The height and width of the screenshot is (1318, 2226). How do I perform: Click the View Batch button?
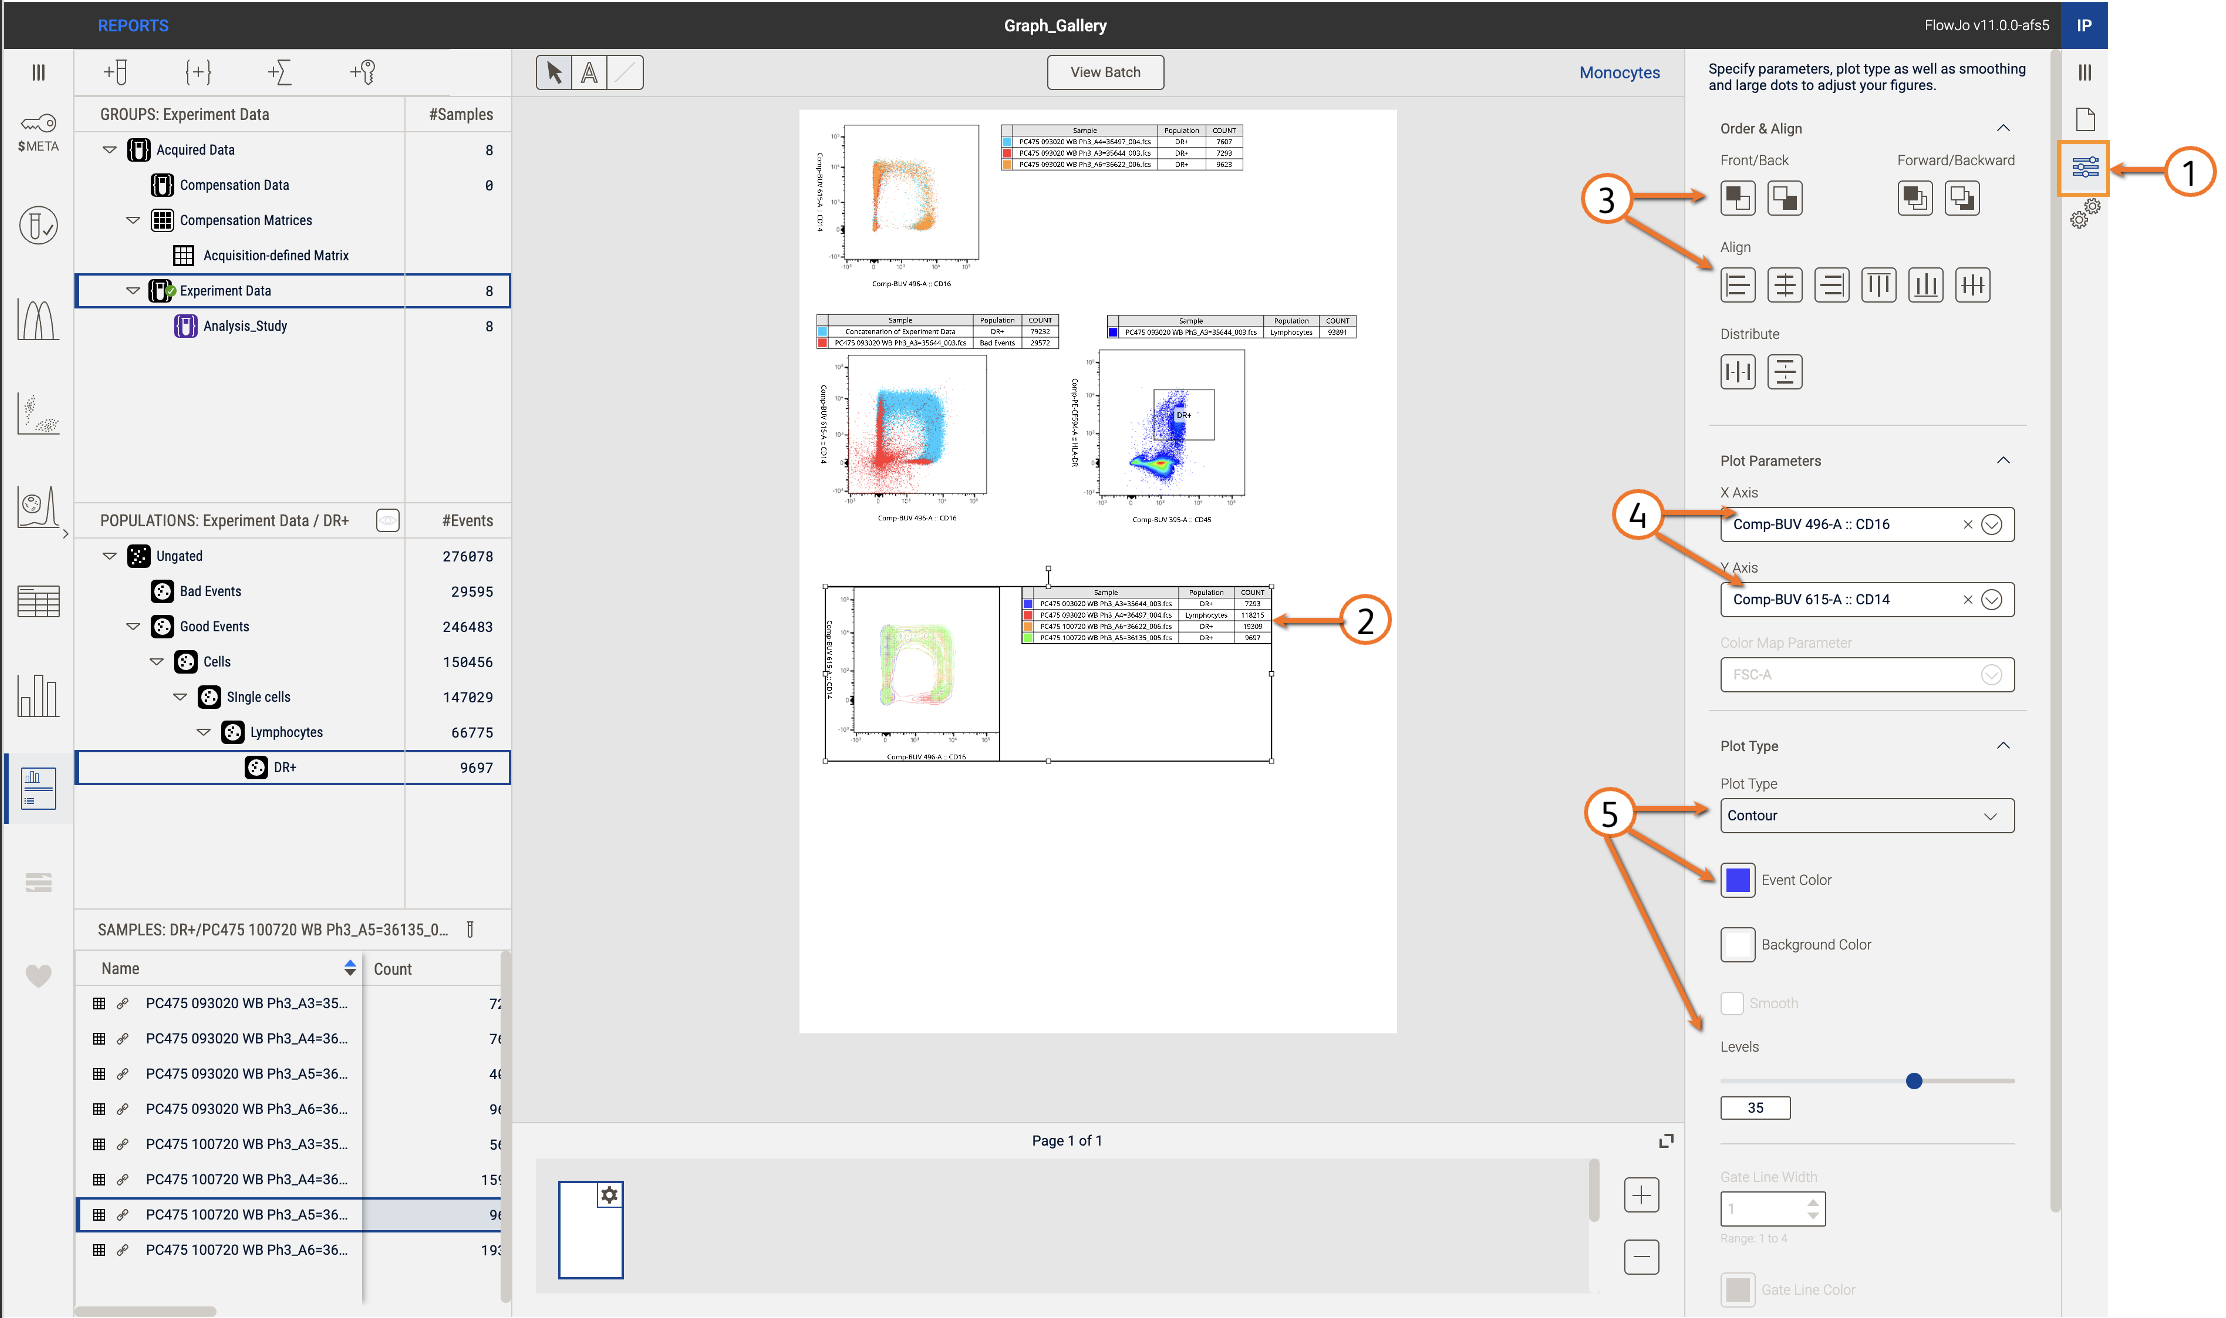pyautogui.click(x=1104, y=72)
